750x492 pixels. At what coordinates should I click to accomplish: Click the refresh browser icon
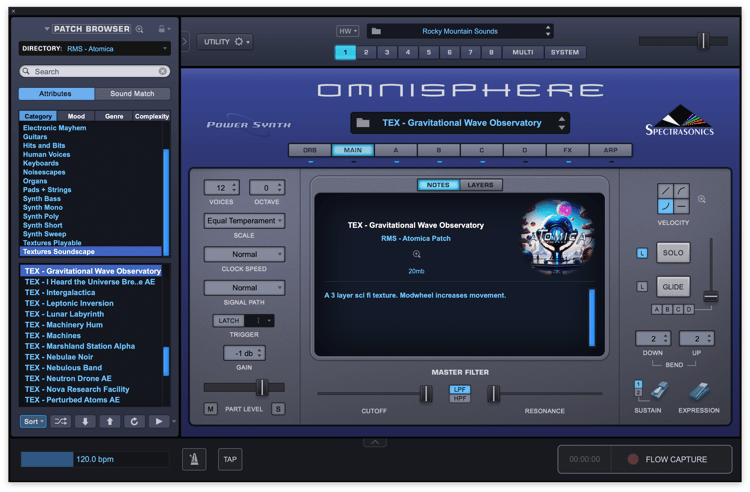tap(134, 421)
